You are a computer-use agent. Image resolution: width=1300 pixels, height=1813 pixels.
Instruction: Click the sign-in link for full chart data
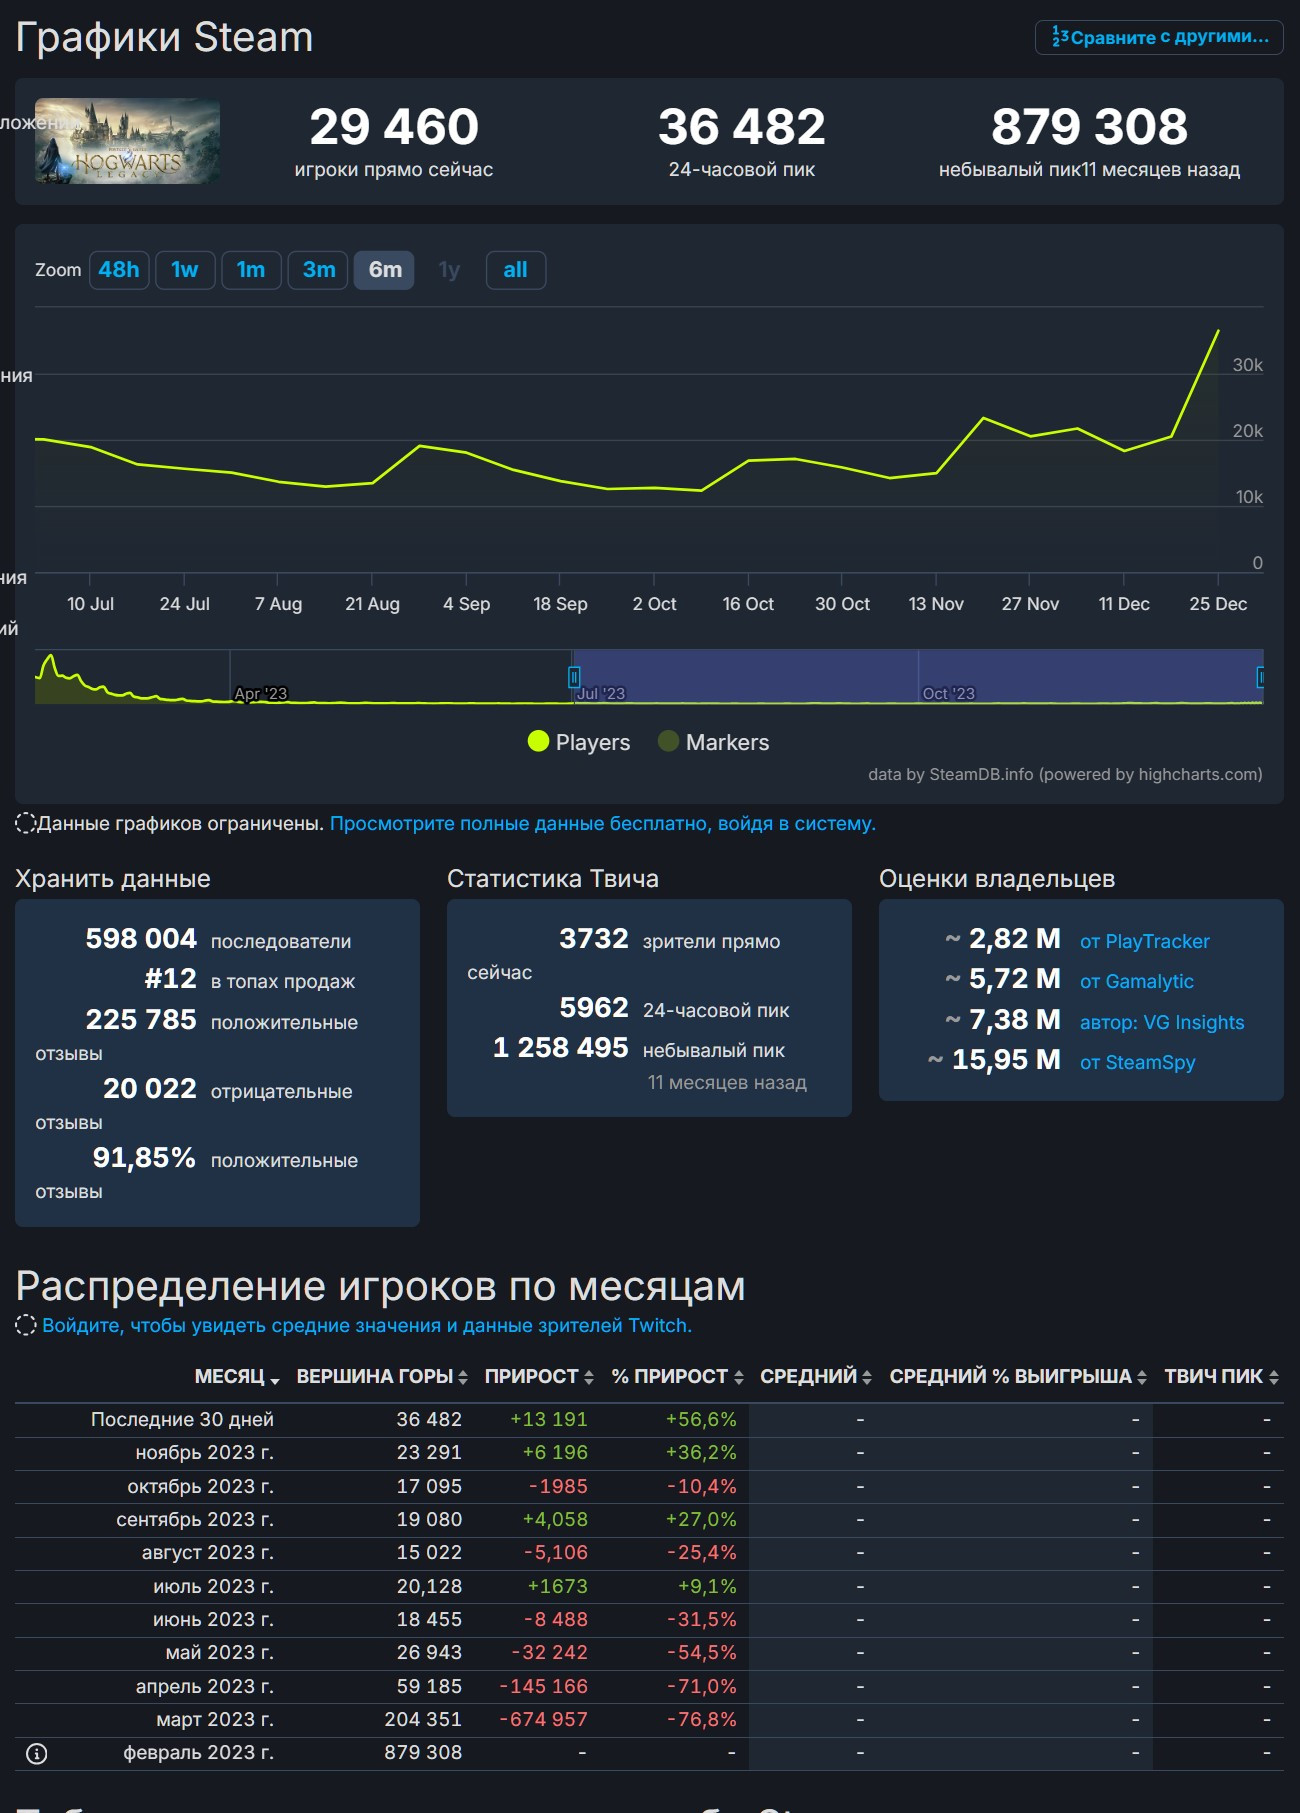[602, 823]
